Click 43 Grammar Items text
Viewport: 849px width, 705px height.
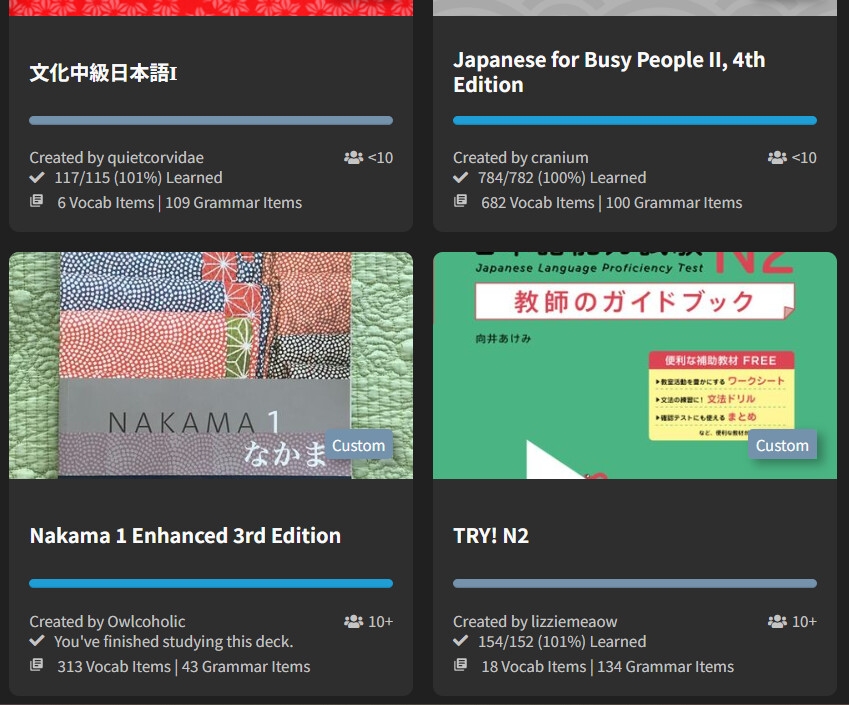246,667
